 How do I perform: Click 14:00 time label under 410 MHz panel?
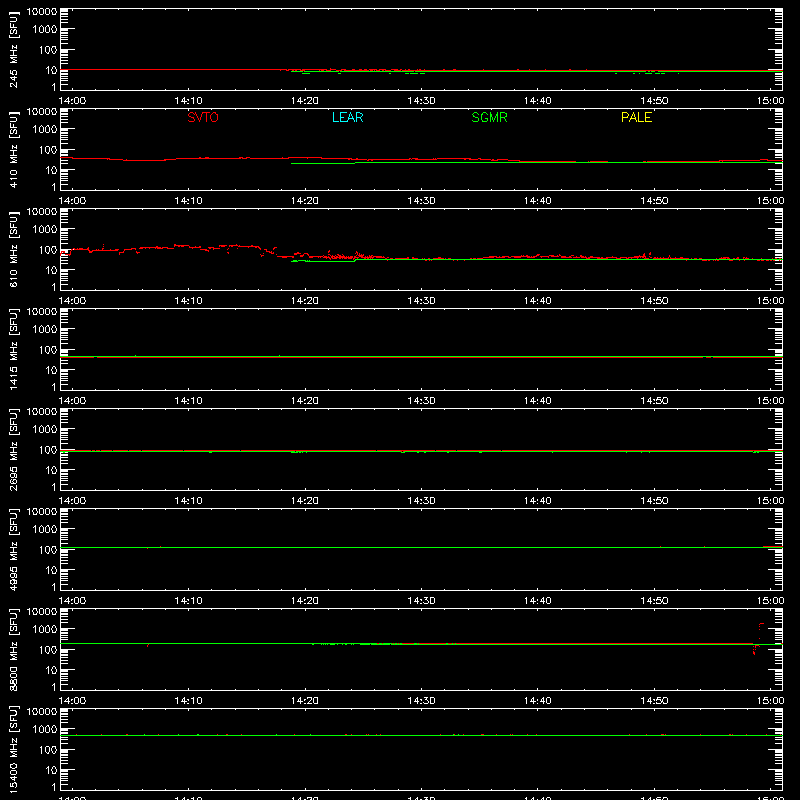click(x=72, y=201)
